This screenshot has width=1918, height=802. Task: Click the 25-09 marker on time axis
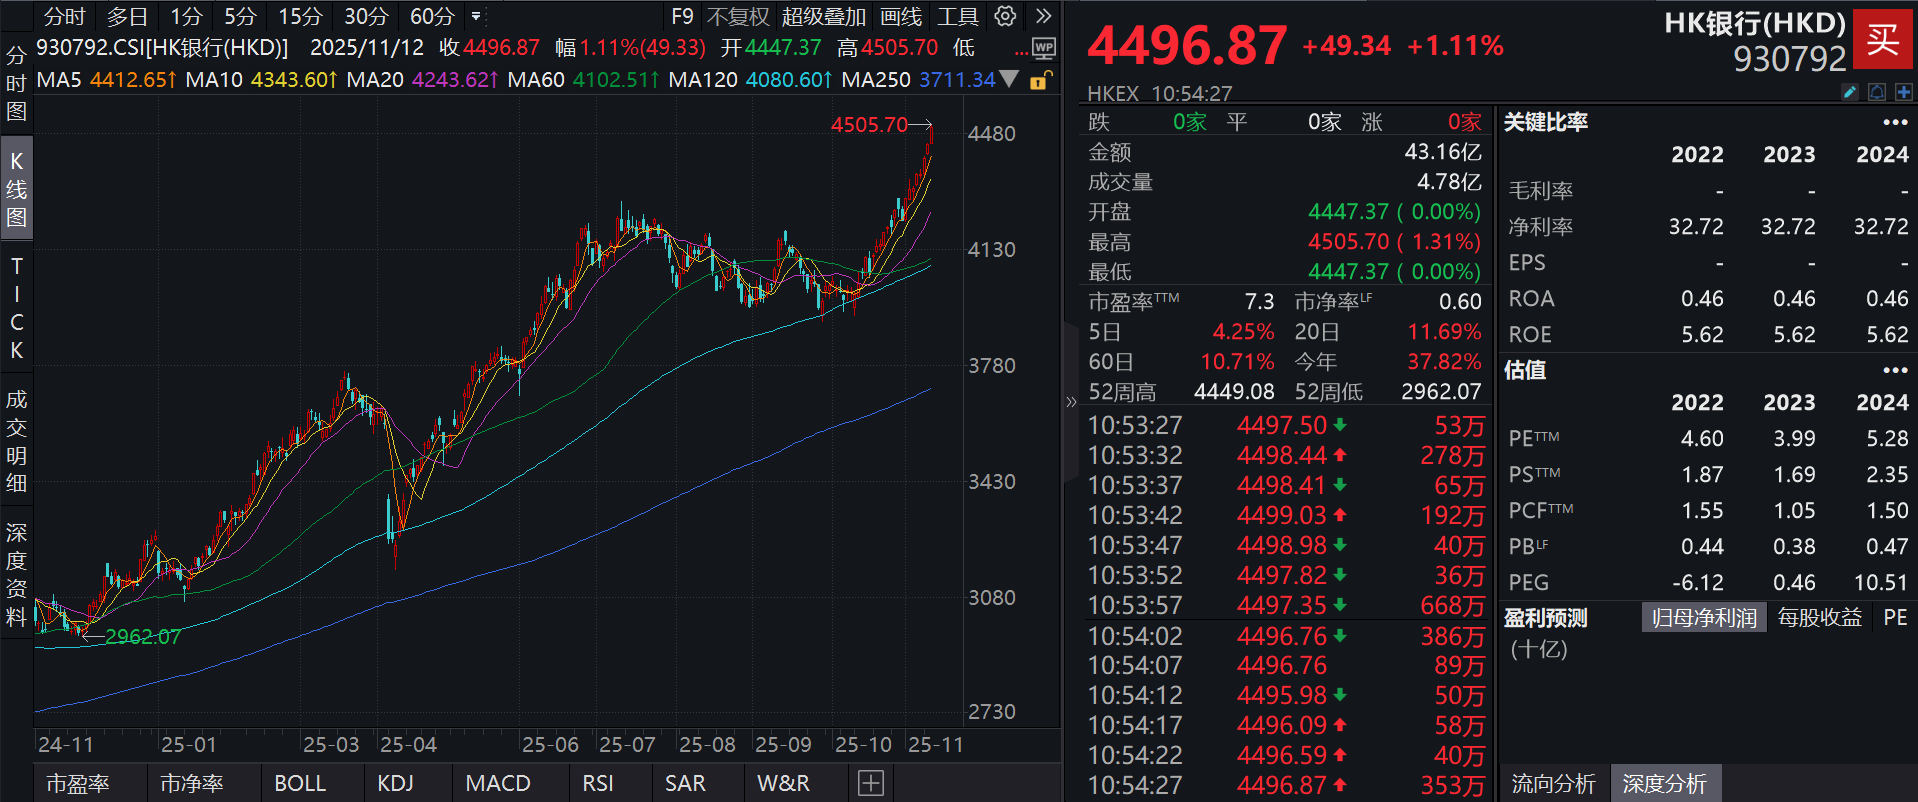(783, 744)
